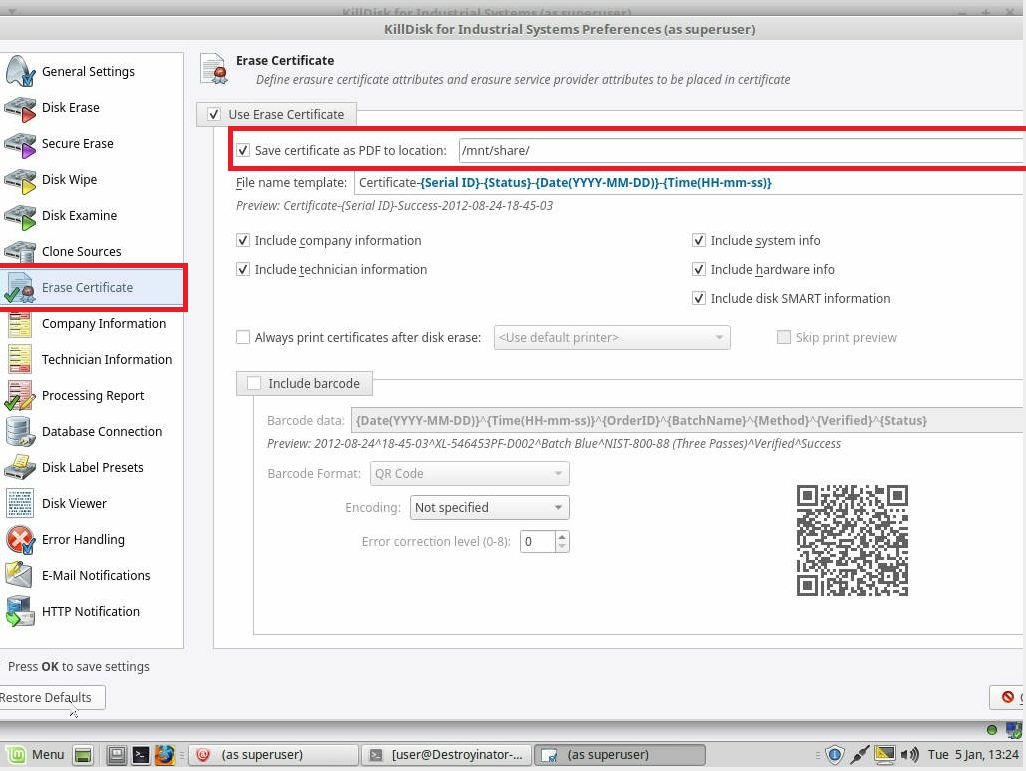The height and width of the screenshot is (771, 1026).
Task: Click the Barcode data field
Action: (x=688, y=420)
